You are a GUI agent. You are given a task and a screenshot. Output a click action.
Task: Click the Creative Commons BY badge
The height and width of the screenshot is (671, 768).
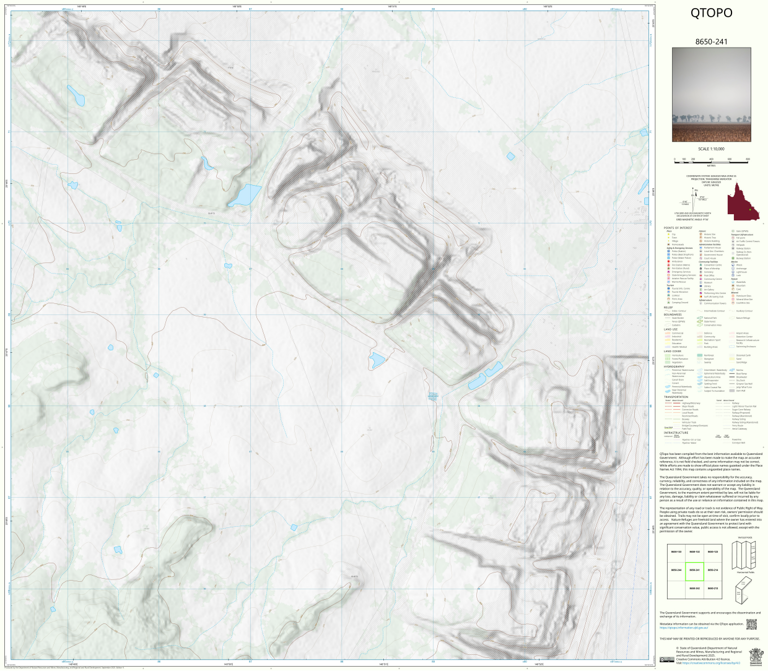click(x=665, y=660)
